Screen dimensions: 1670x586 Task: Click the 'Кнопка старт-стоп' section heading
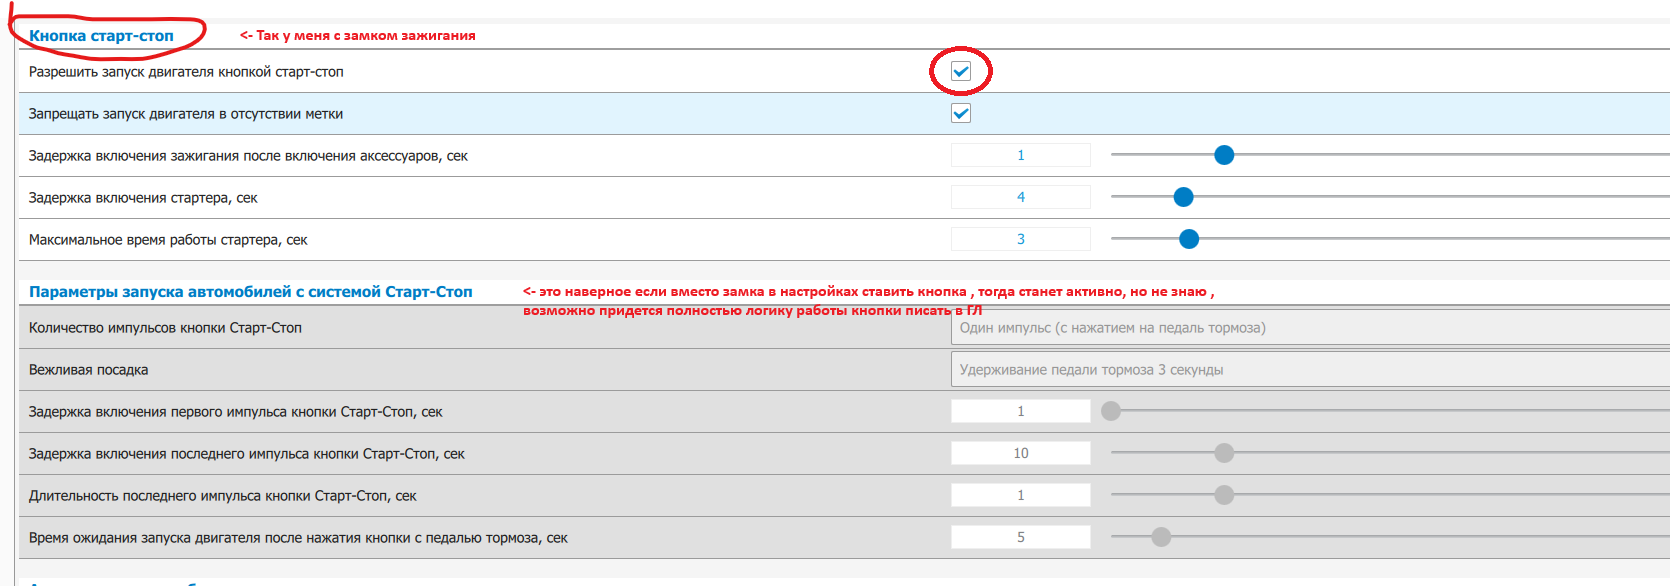101,36
